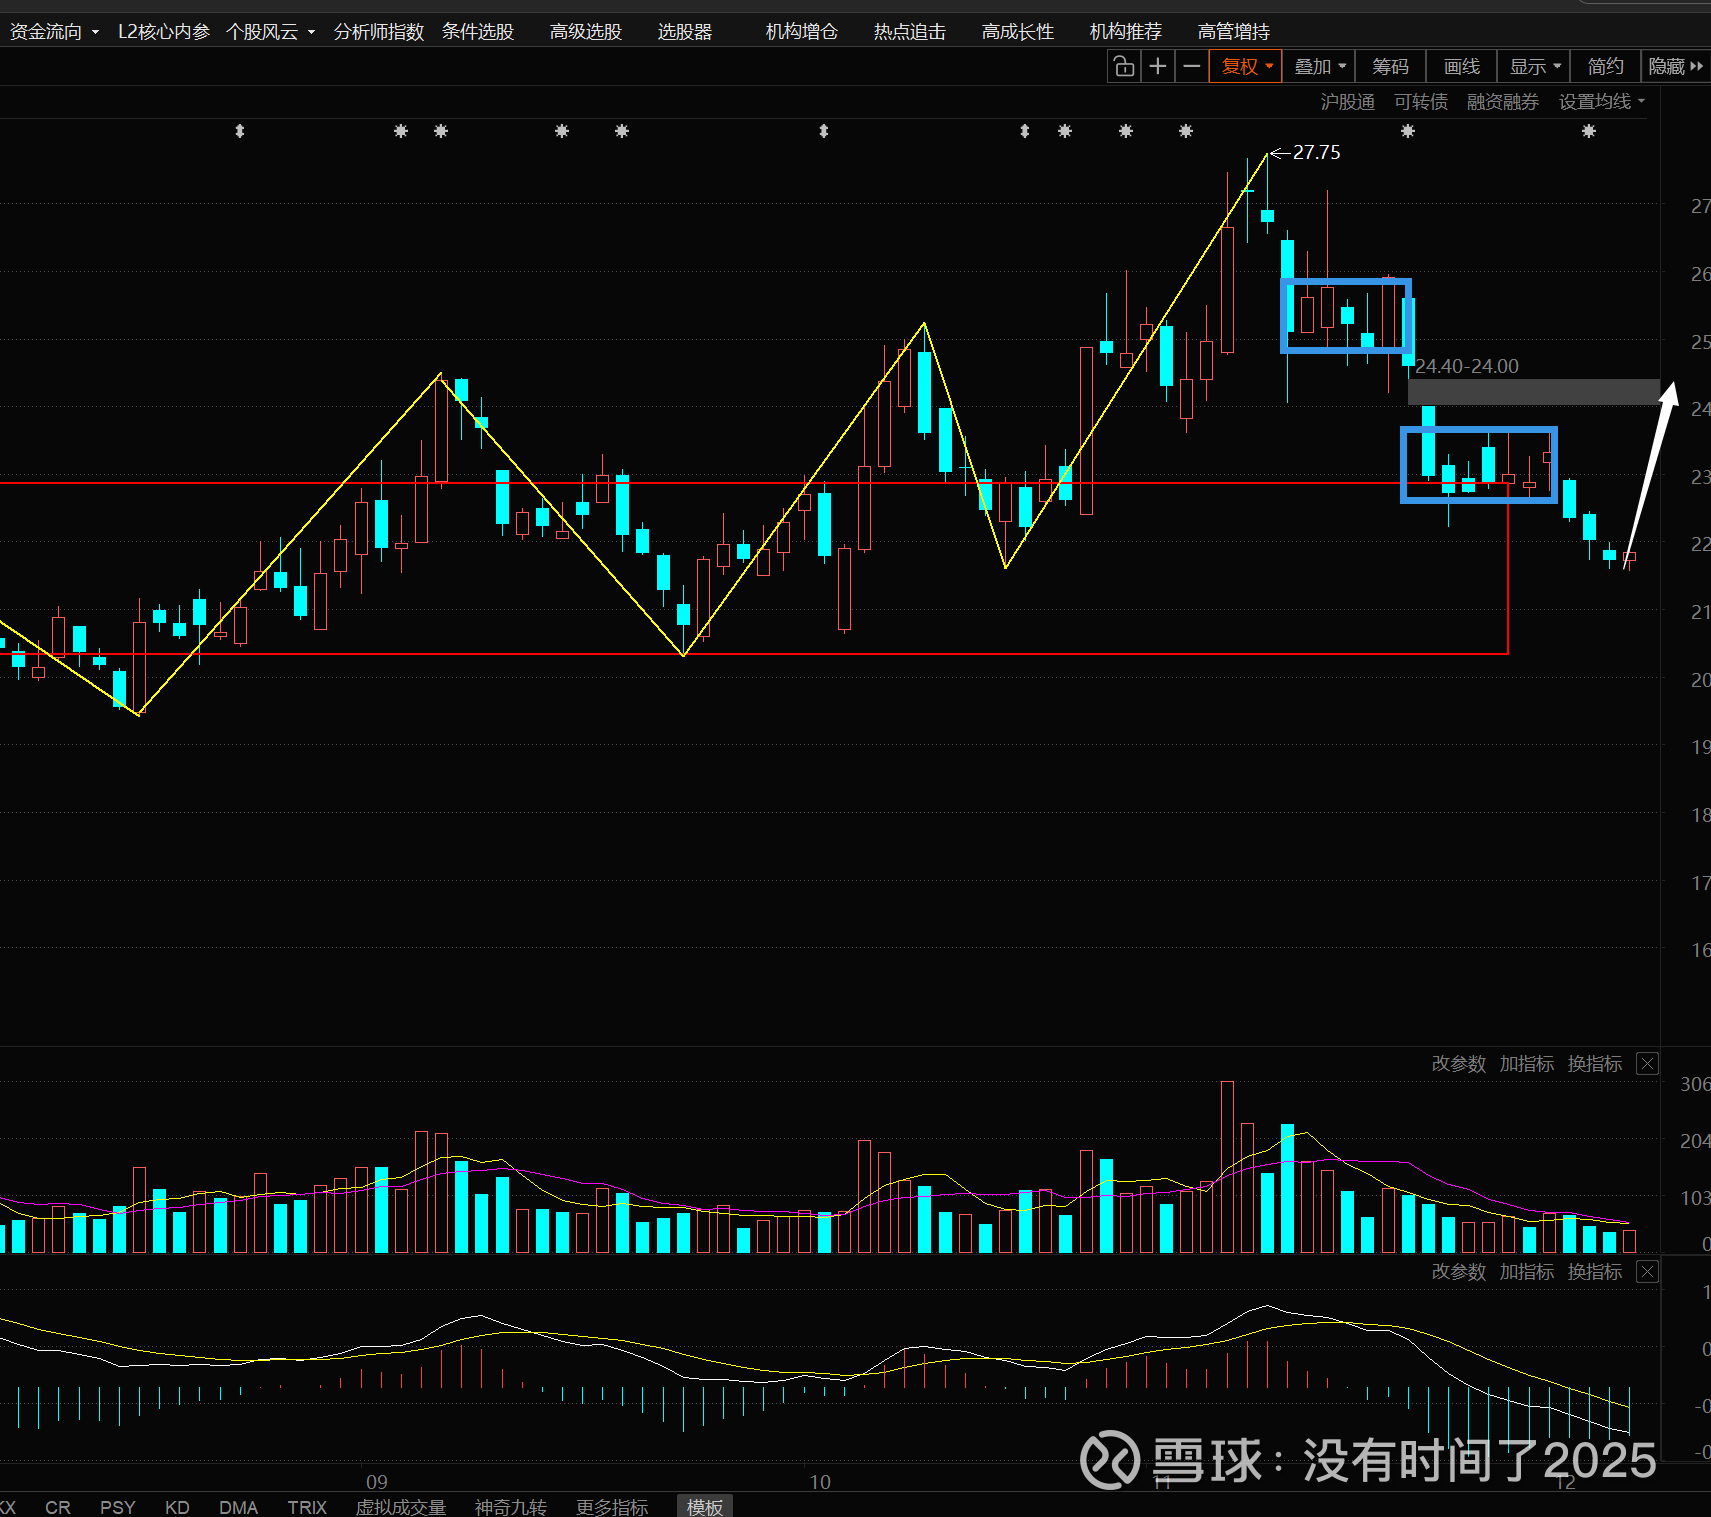Select the DMA indicator tab
Screen dimensions: 1711x1517
pos(239,1507)
